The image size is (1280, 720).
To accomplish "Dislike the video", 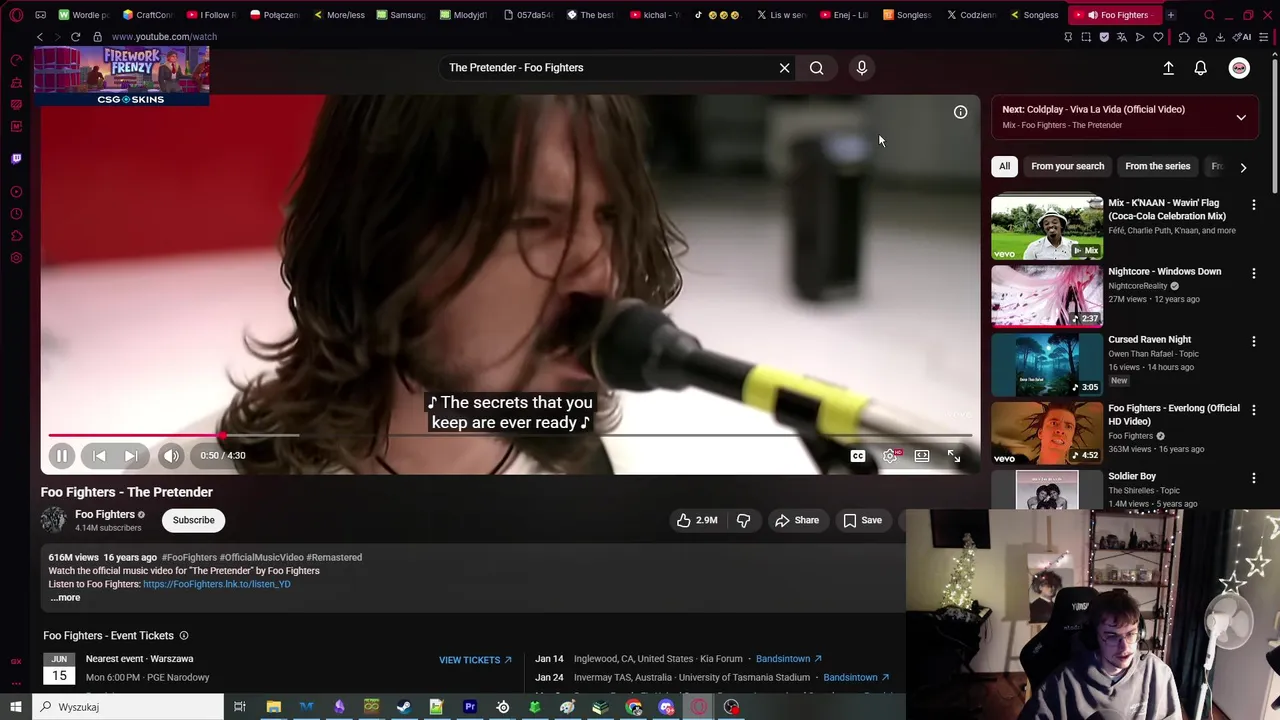I will (743, 520).
